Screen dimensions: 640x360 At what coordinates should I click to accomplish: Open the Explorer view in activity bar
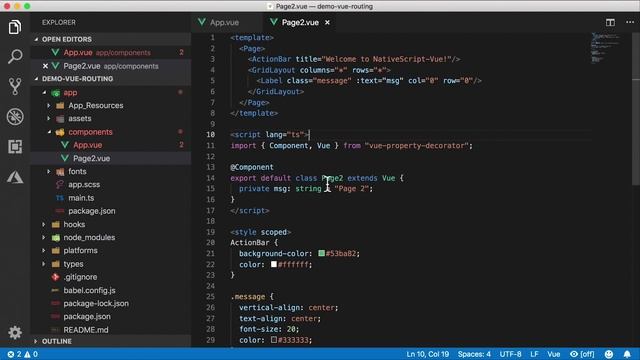(x=15, y=27)
